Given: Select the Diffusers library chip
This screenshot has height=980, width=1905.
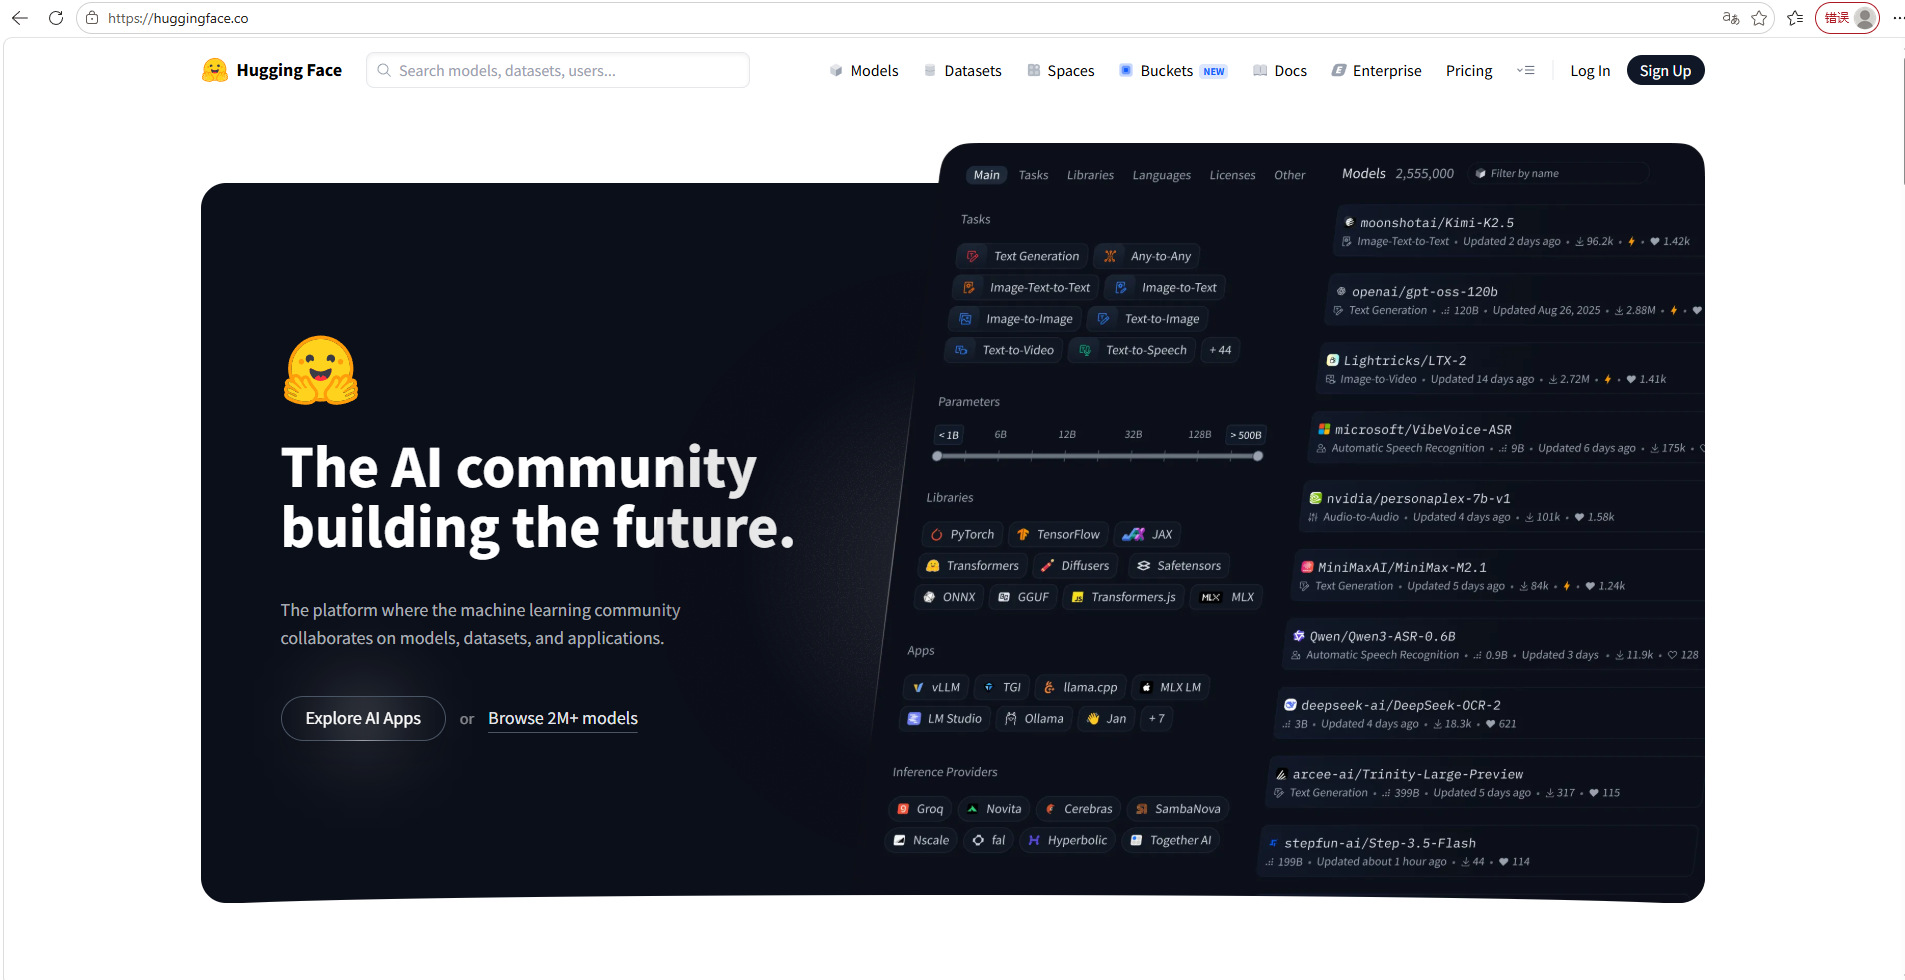Looking at the screenshot, I should pyautogui.click(x=1075, y=565).
